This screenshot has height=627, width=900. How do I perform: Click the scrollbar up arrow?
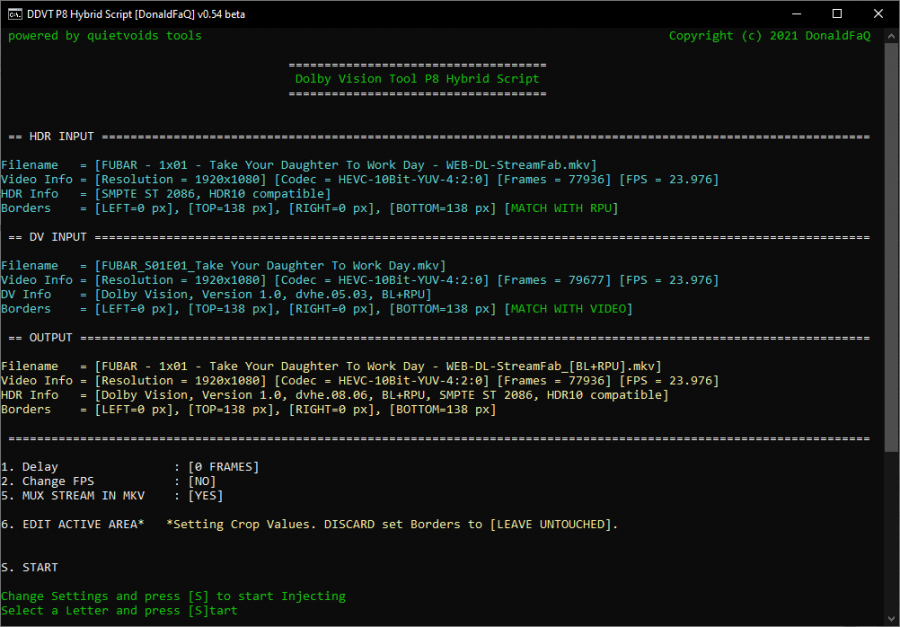coord(892,35)
